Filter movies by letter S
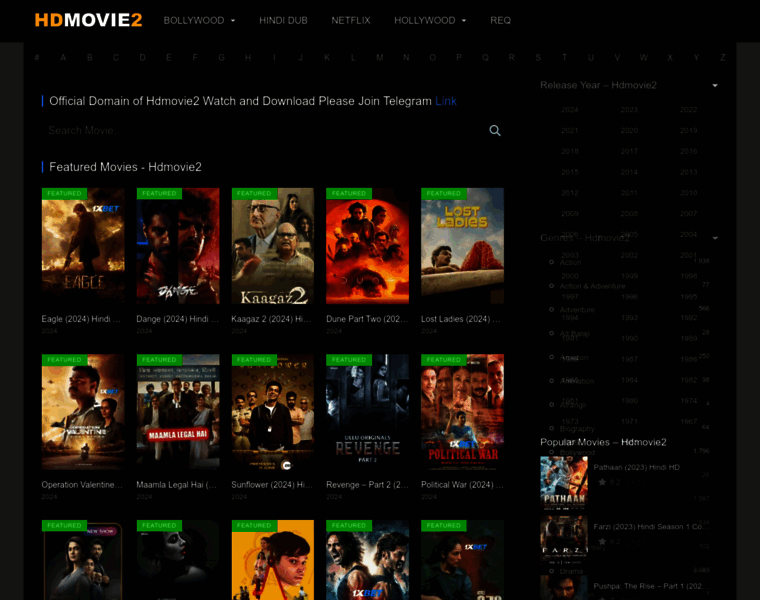Screen dimensions: 760x600 538,58
